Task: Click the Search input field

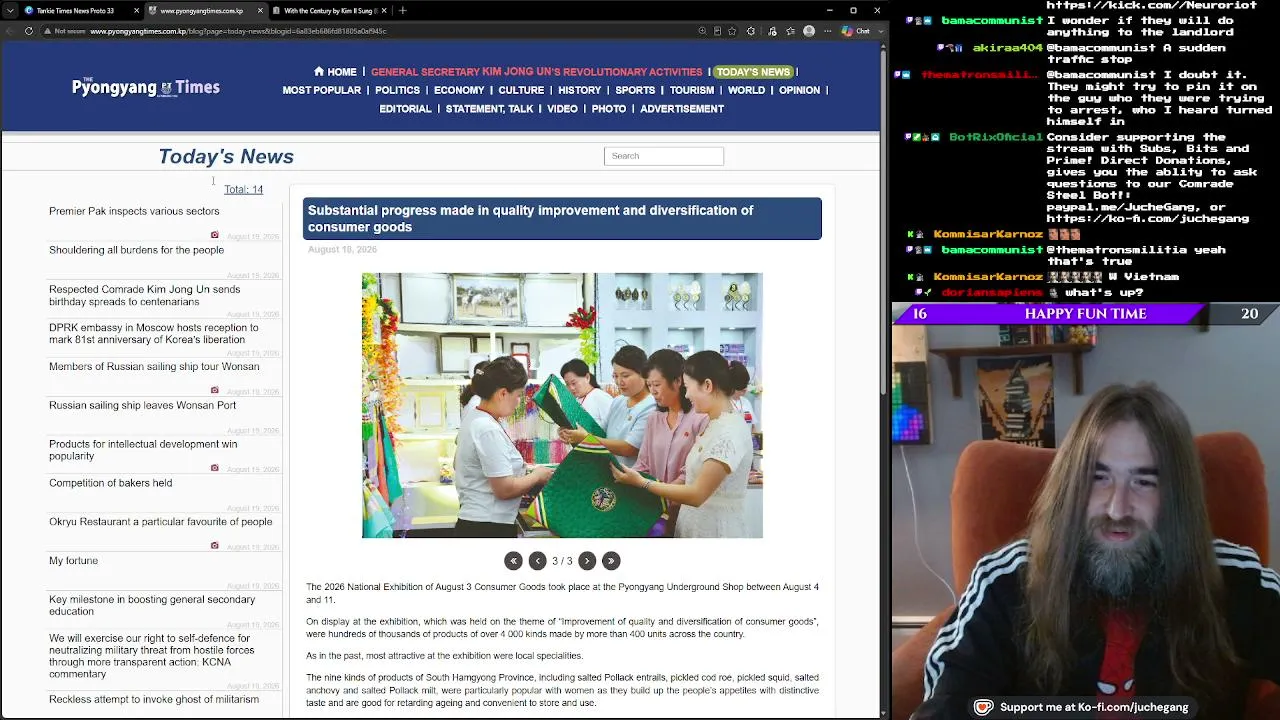Action: 664,156
